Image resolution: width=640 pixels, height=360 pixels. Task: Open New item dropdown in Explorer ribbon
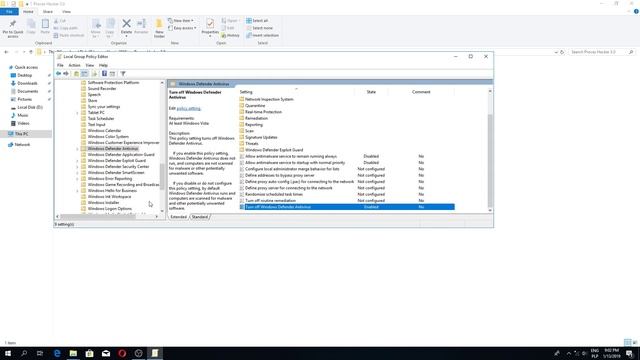click(x=181, y=20)
